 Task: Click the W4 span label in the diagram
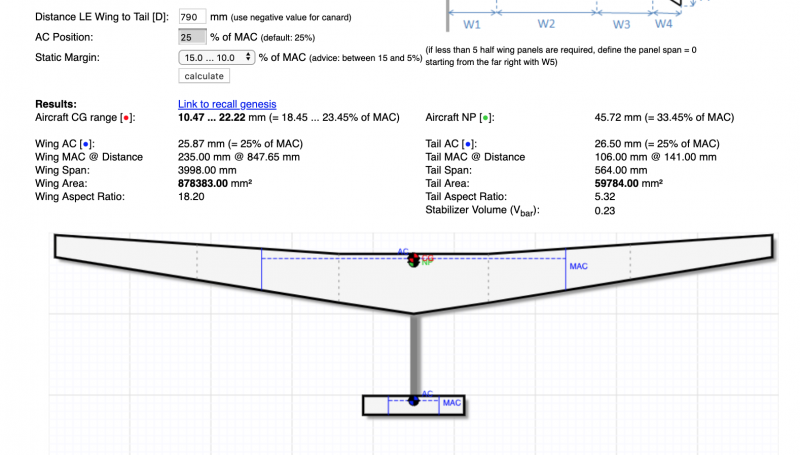(663, 23)
